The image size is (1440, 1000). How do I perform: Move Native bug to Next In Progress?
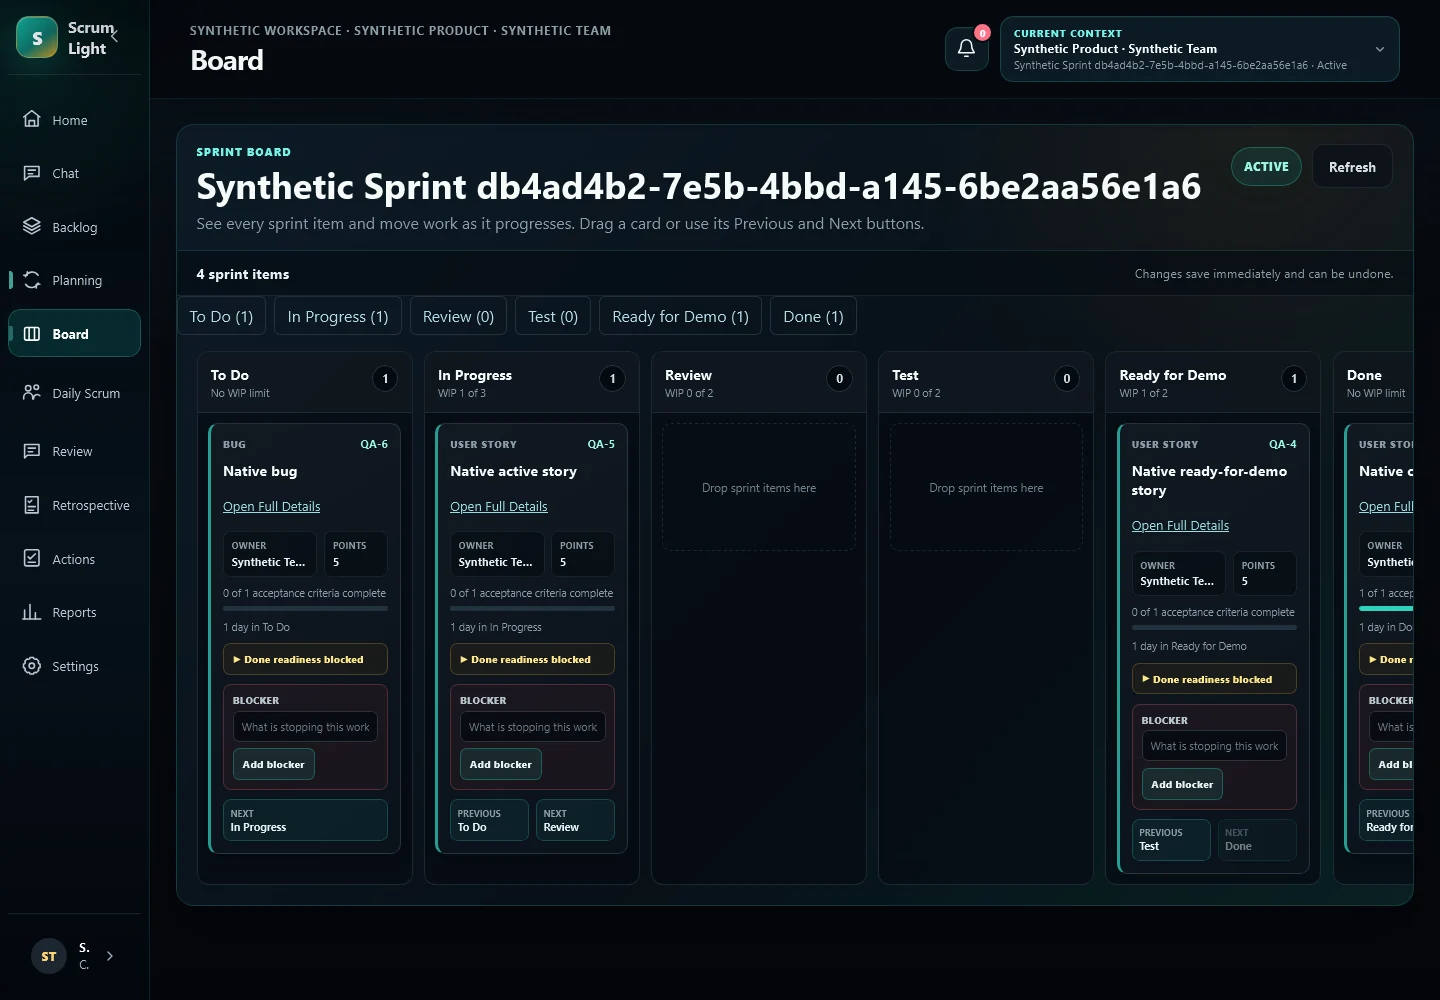point(305,820)
